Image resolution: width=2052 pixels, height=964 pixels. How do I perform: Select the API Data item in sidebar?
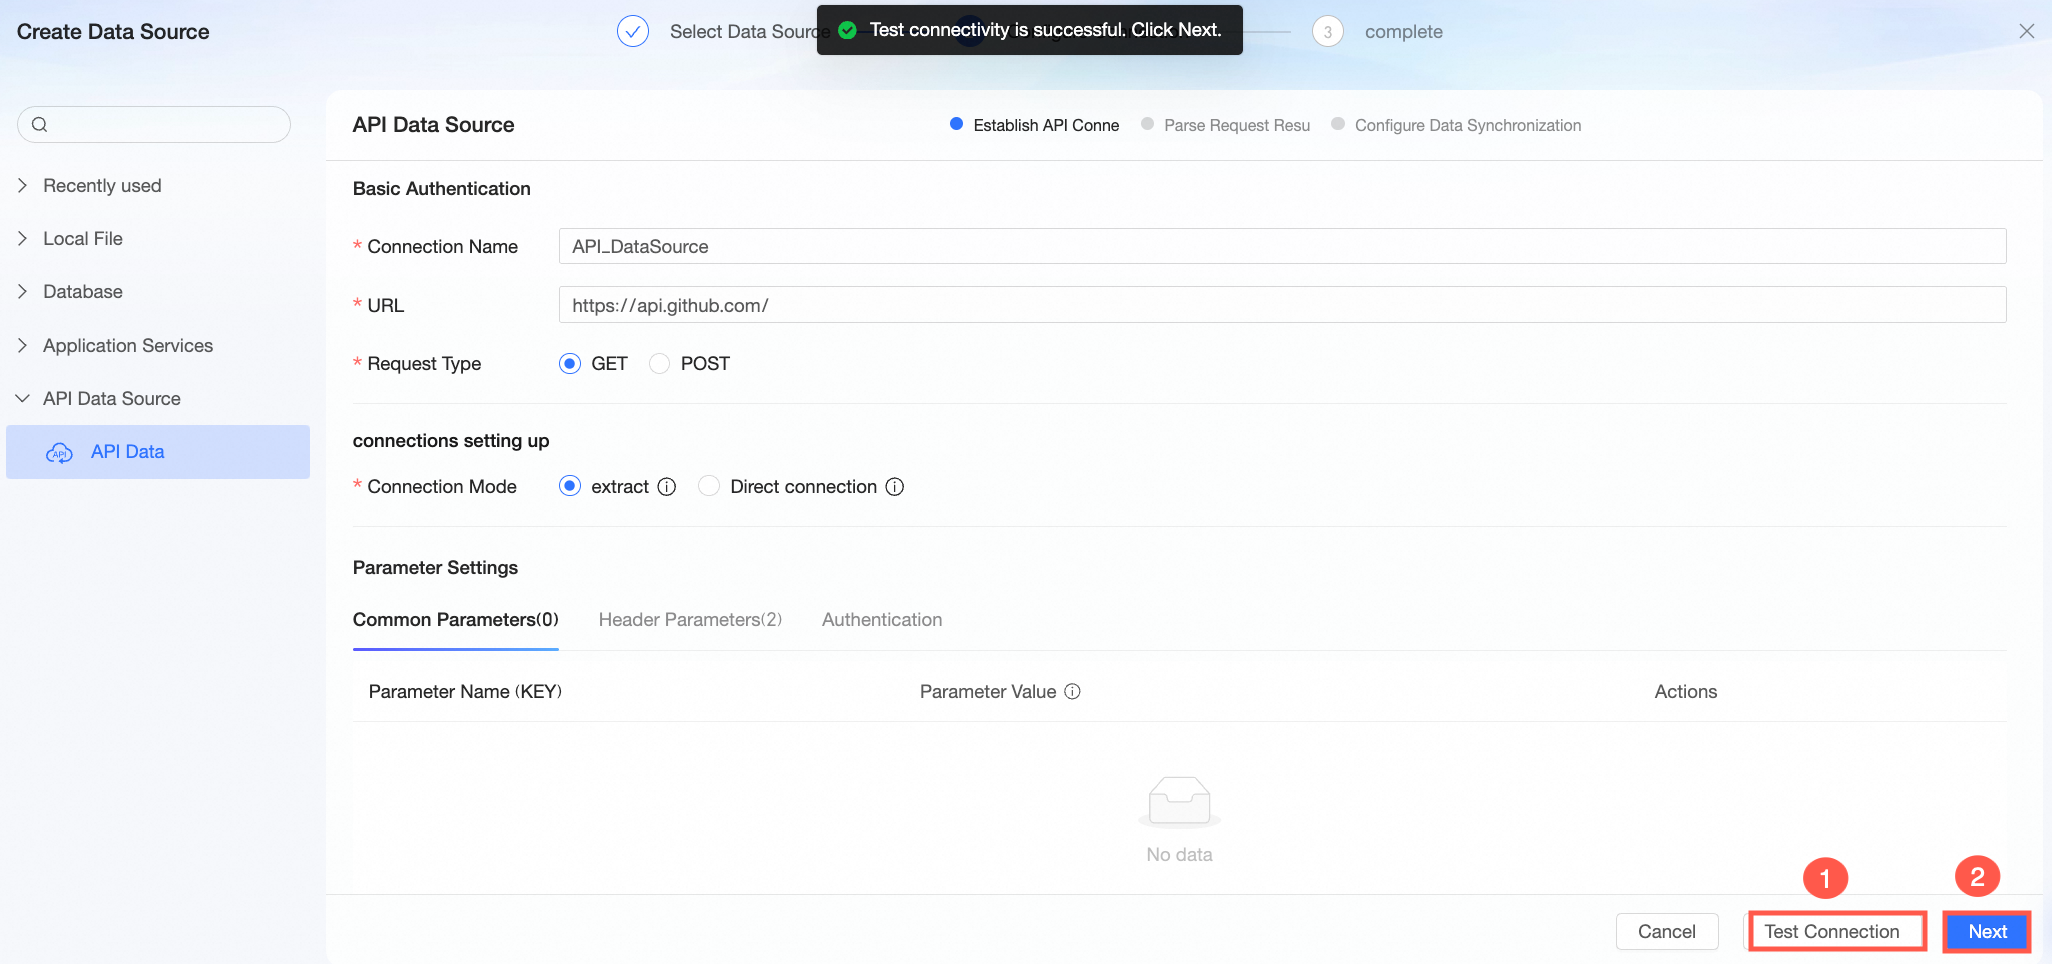(158, 452)
